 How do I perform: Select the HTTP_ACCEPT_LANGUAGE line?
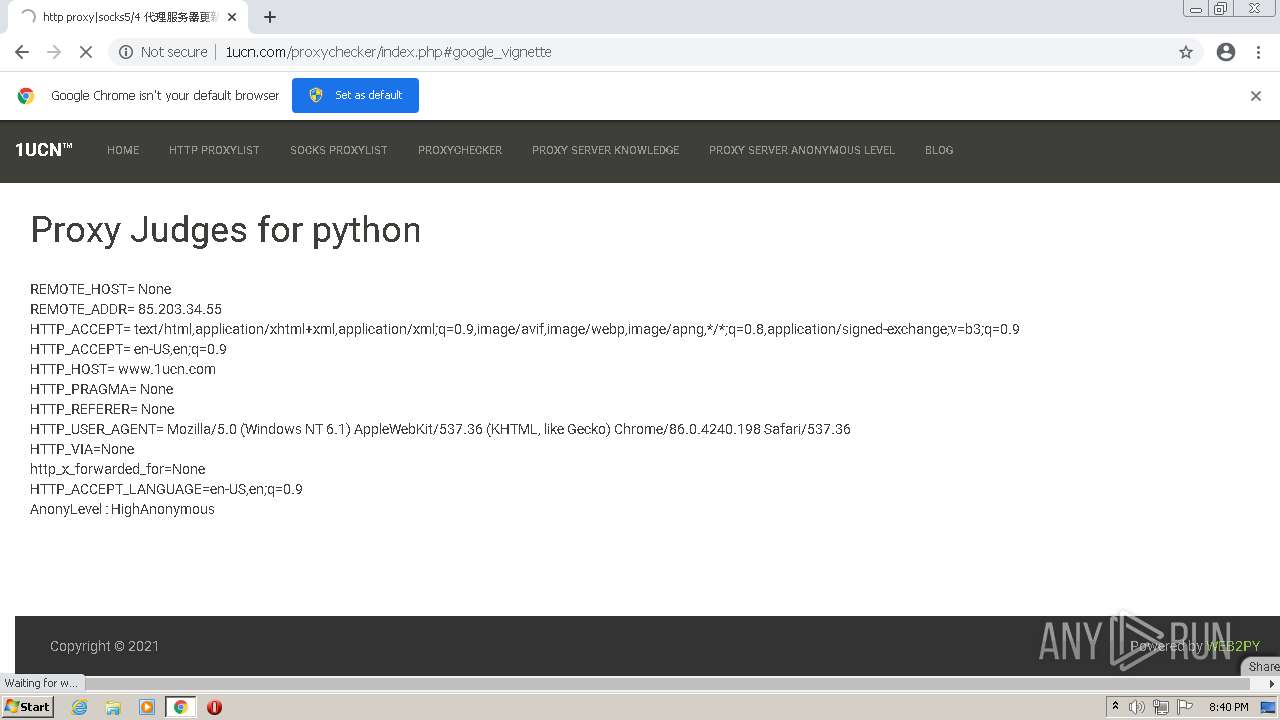[166, 489]
